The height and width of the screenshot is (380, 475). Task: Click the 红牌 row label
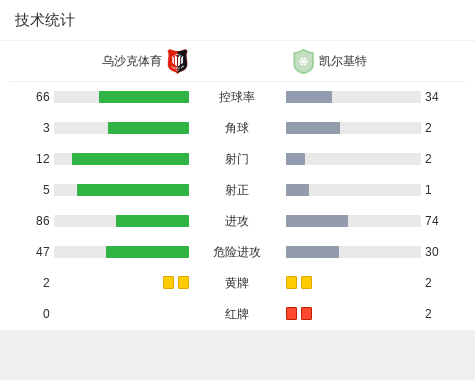[237, 314]
